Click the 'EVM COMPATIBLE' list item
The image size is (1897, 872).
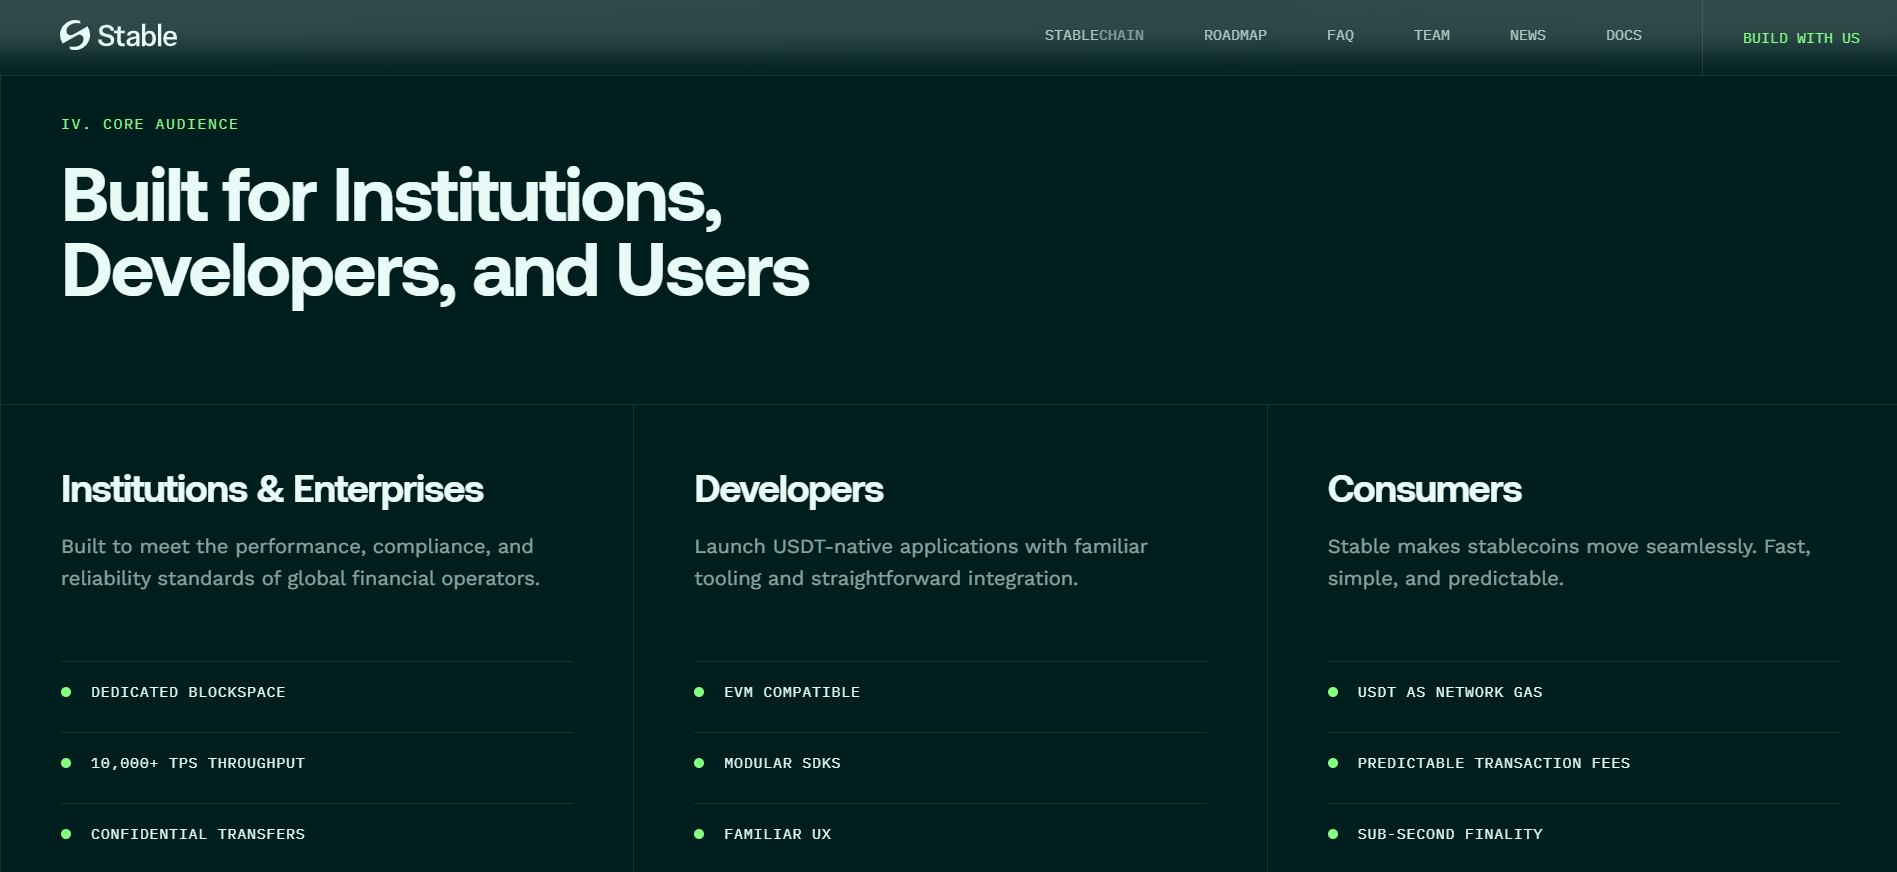[x=950, y=692]
